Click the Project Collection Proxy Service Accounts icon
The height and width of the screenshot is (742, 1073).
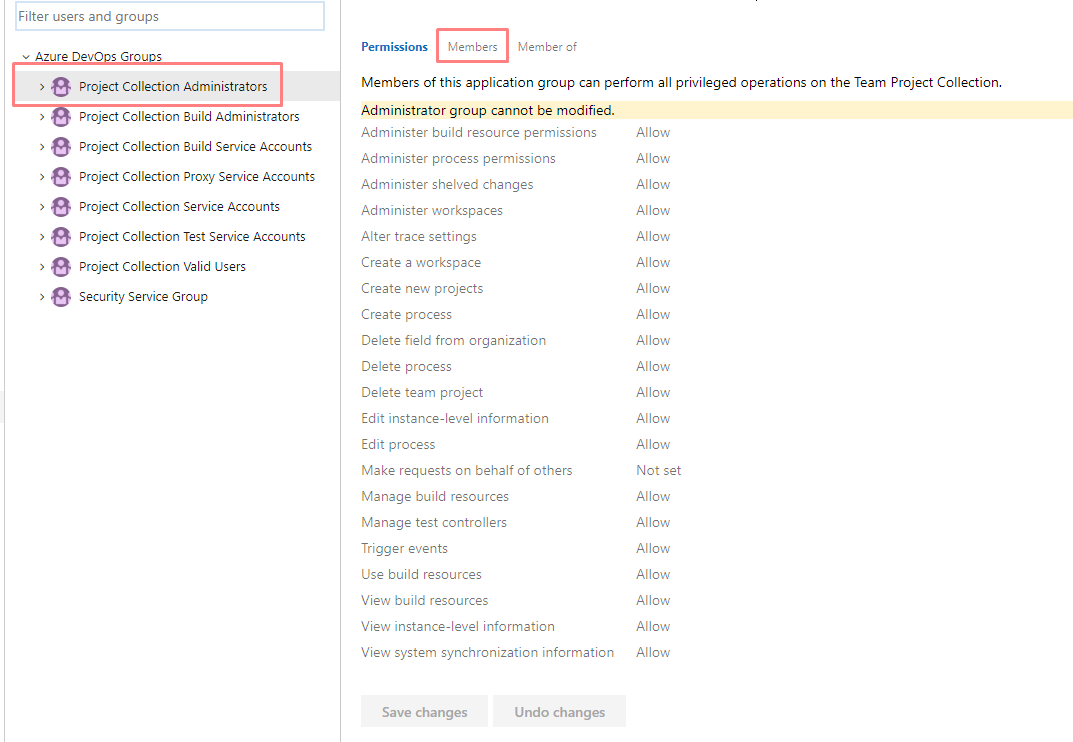[61, 177]
